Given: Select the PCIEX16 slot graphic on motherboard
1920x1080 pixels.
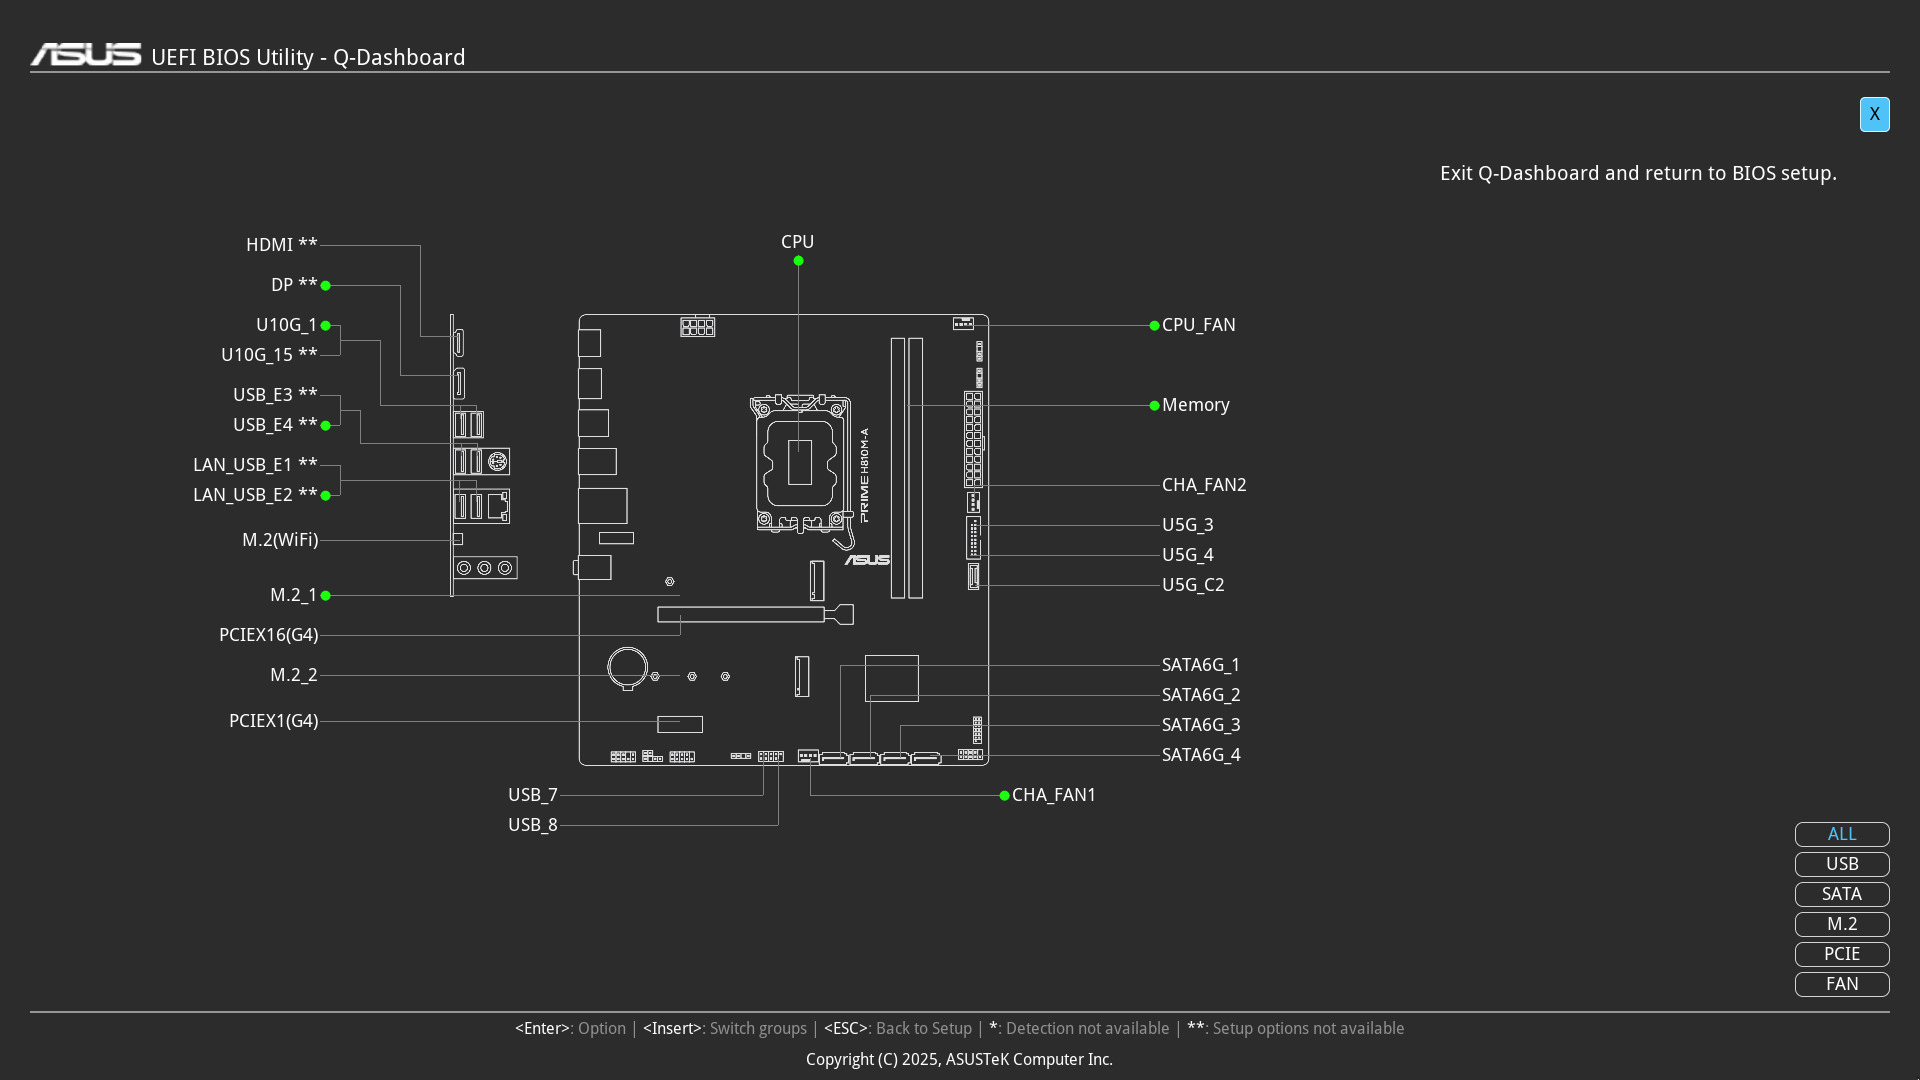Looking at the screenshot, I should click(741, 614).
